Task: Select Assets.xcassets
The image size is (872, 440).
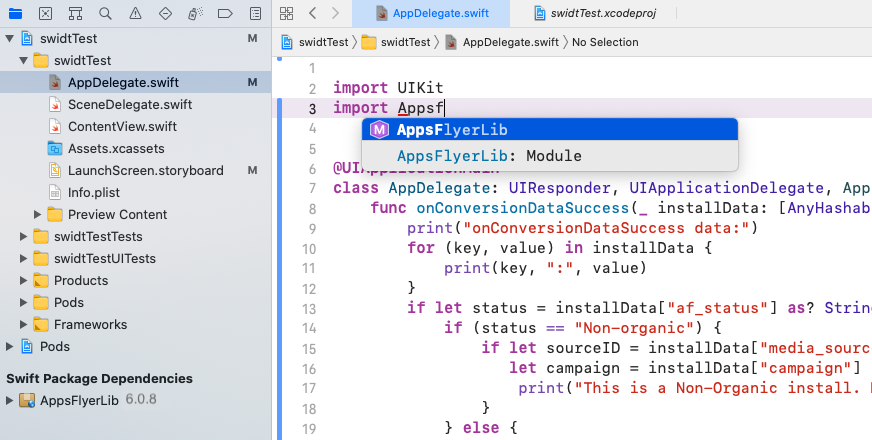Action: click(x=136, y=149)
